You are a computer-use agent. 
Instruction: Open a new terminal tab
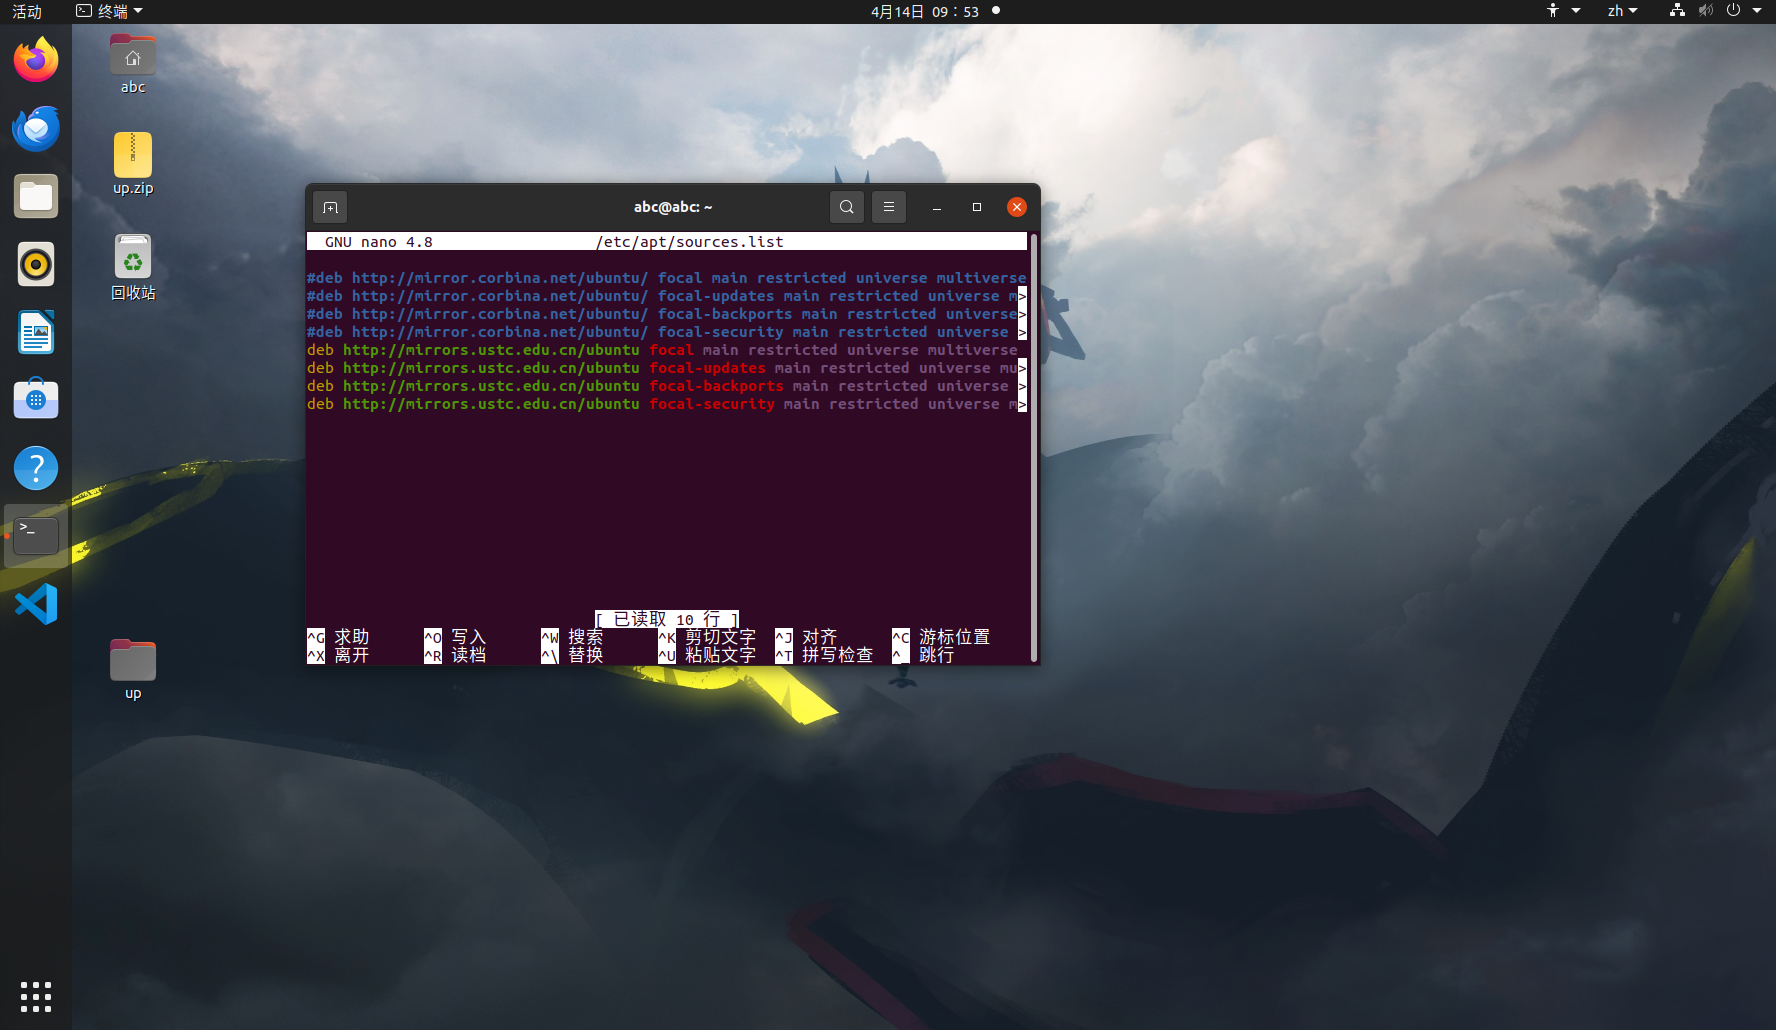pos(330,207)
